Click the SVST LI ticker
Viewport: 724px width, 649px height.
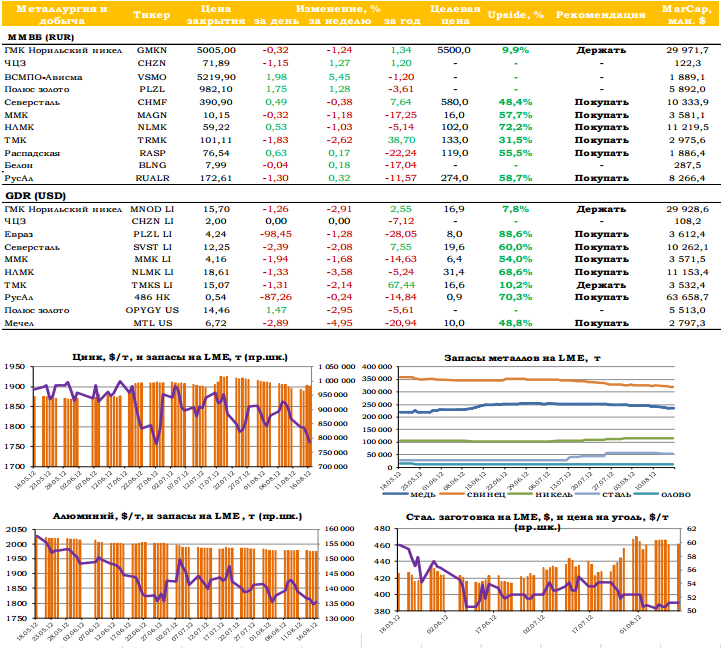152,247
